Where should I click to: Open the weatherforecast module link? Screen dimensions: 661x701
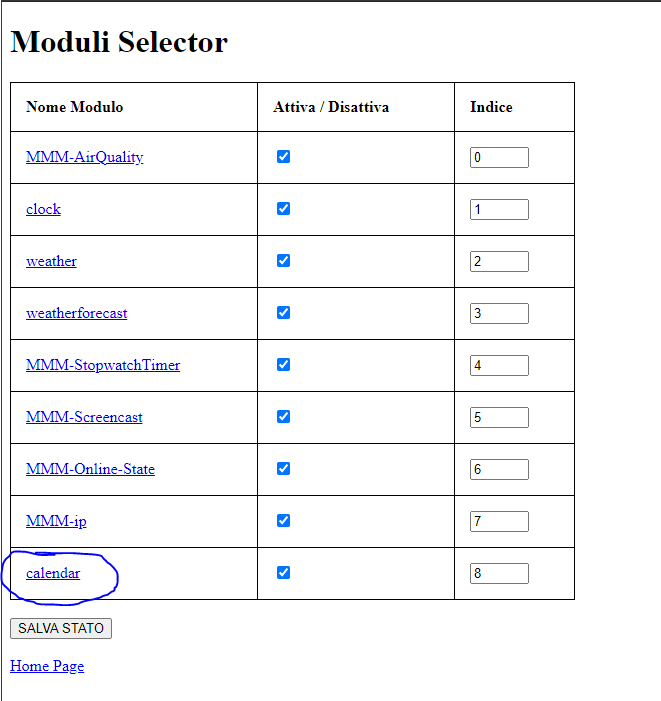76,313
